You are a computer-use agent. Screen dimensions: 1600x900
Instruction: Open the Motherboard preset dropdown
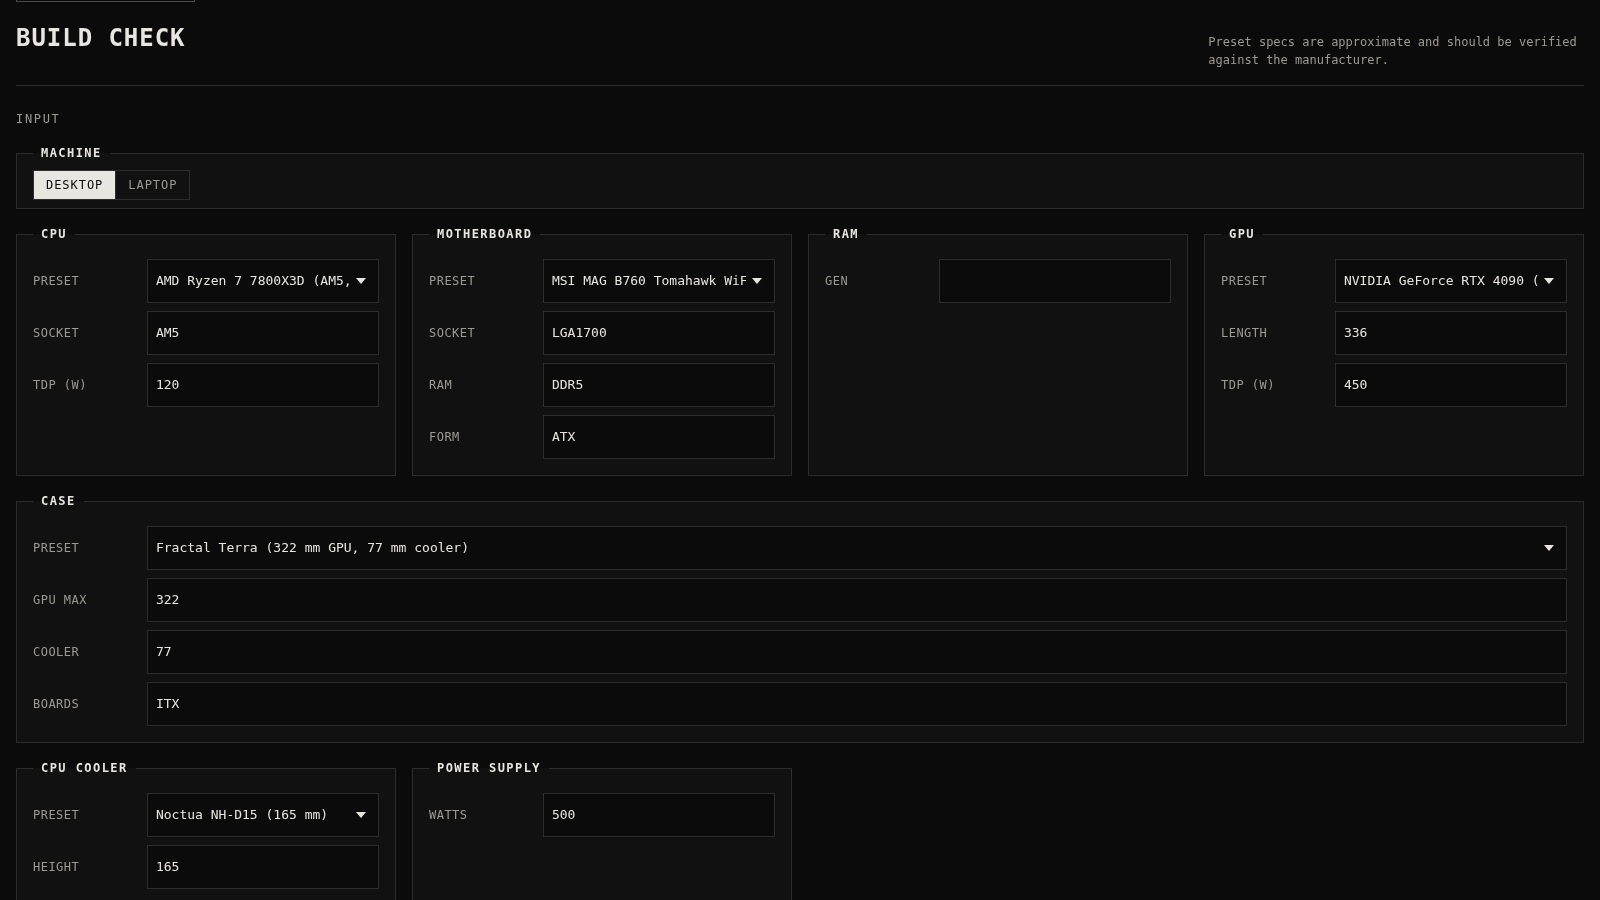(x=659, y=281)
